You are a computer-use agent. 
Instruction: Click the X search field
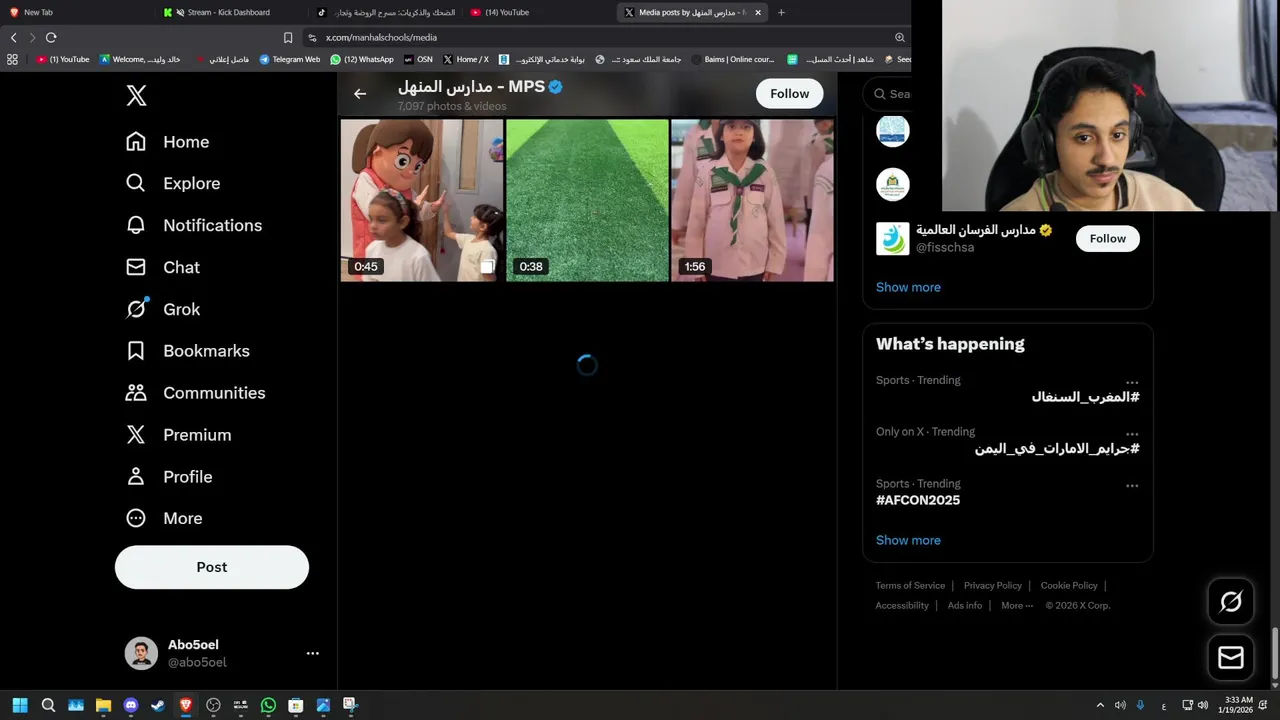pos(888,94)
